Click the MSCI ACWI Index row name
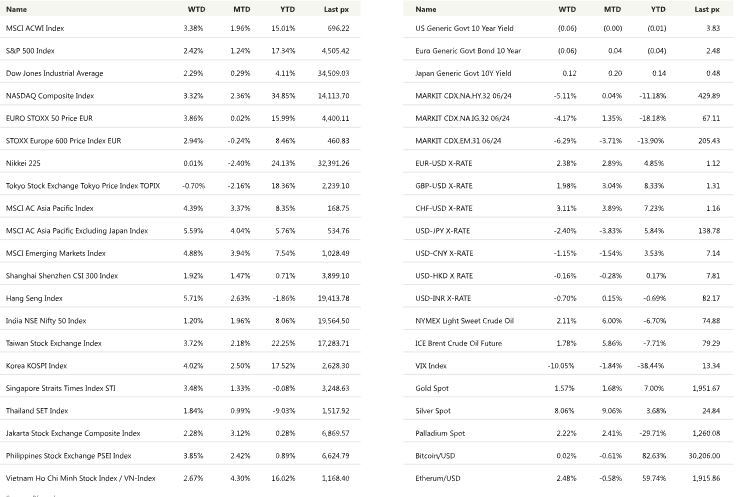 coord(35,28)
